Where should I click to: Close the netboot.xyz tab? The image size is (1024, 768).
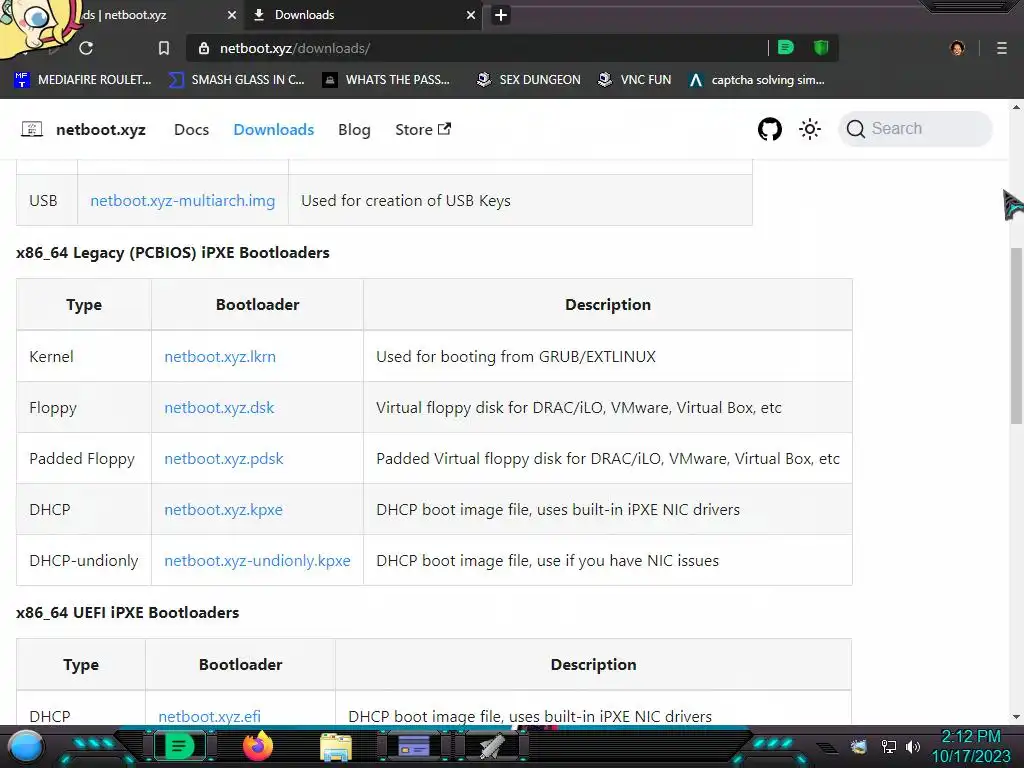coord(232,15)
